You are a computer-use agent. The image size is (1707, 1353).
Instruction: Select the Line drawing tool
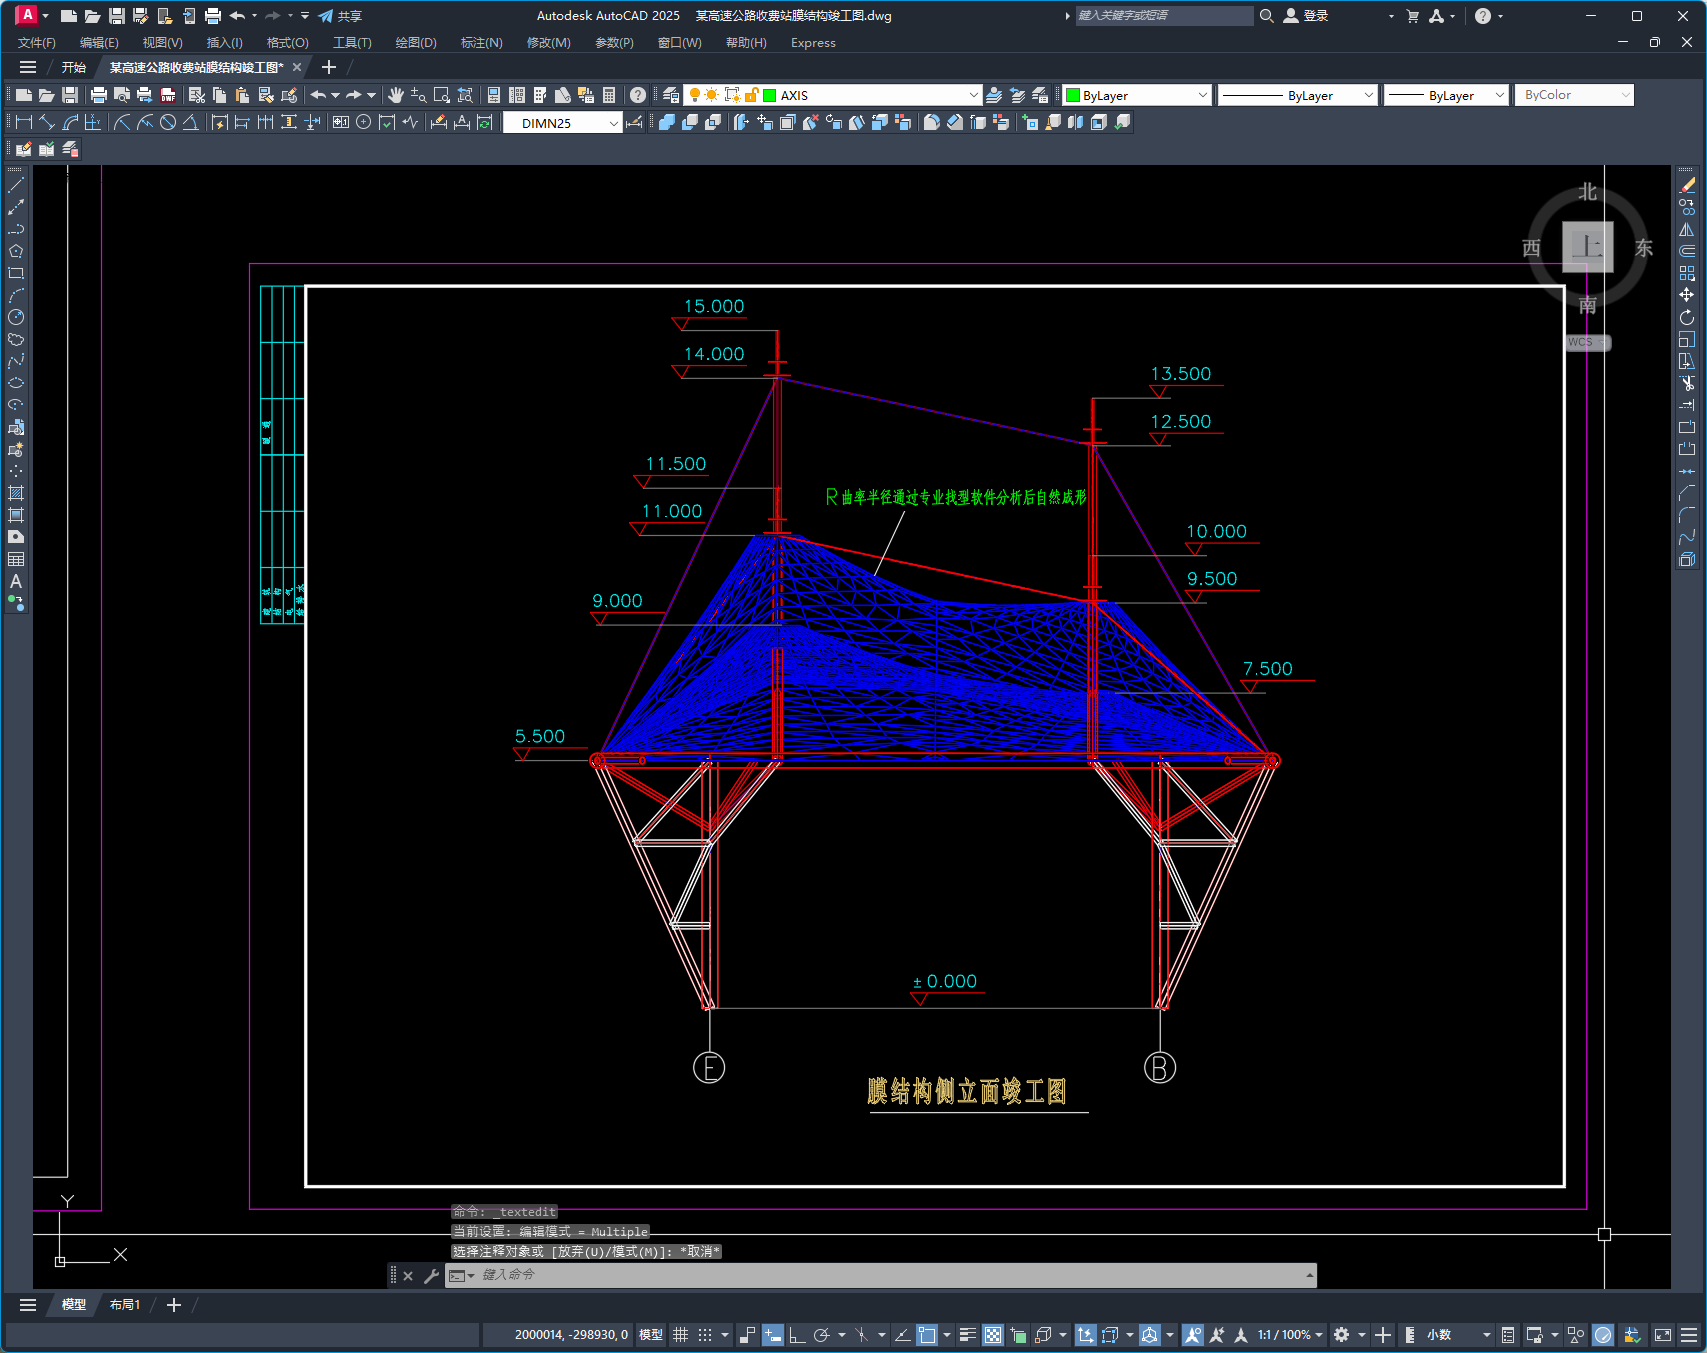tap(16, 185)
